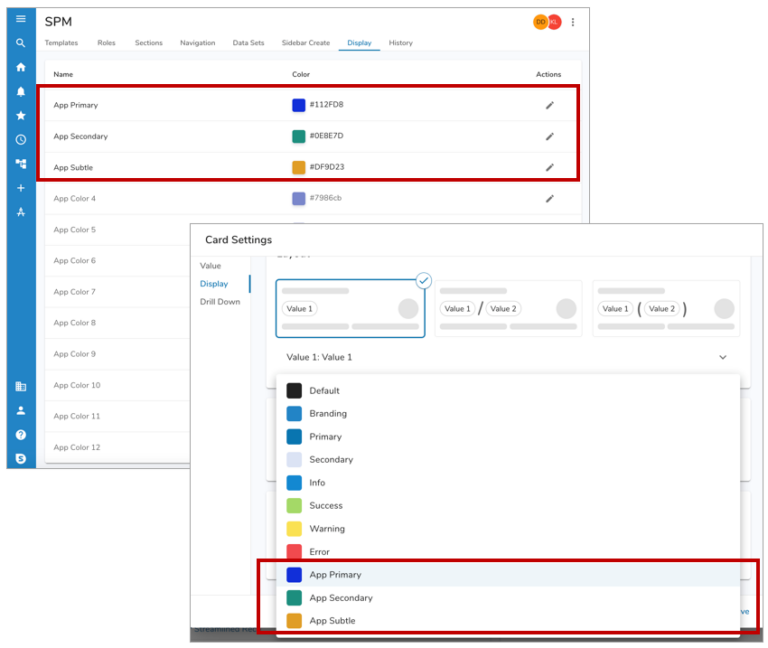Open the three-dot more options menu
The height and width of the screenshot is (648, 768).
573,22
